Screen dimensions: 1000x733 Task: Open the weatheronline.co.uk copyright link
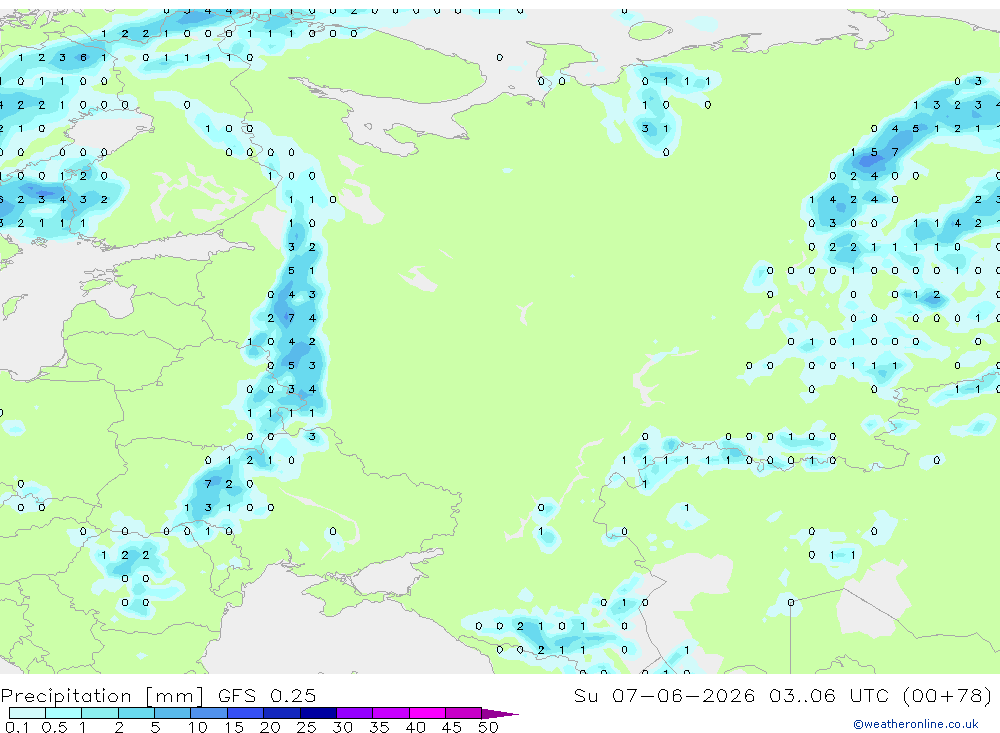915,724
